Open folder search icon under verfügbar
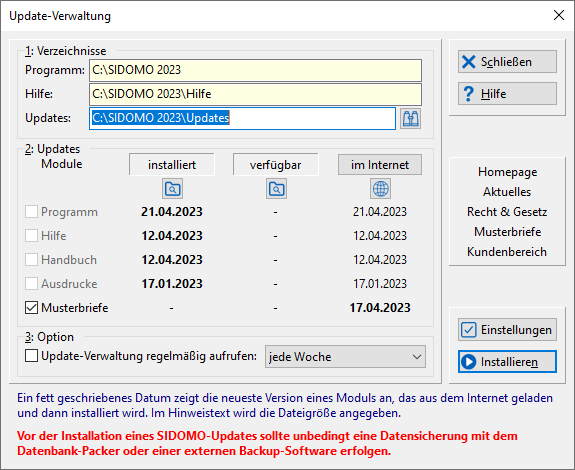575x470 pixels. [276, 189]
